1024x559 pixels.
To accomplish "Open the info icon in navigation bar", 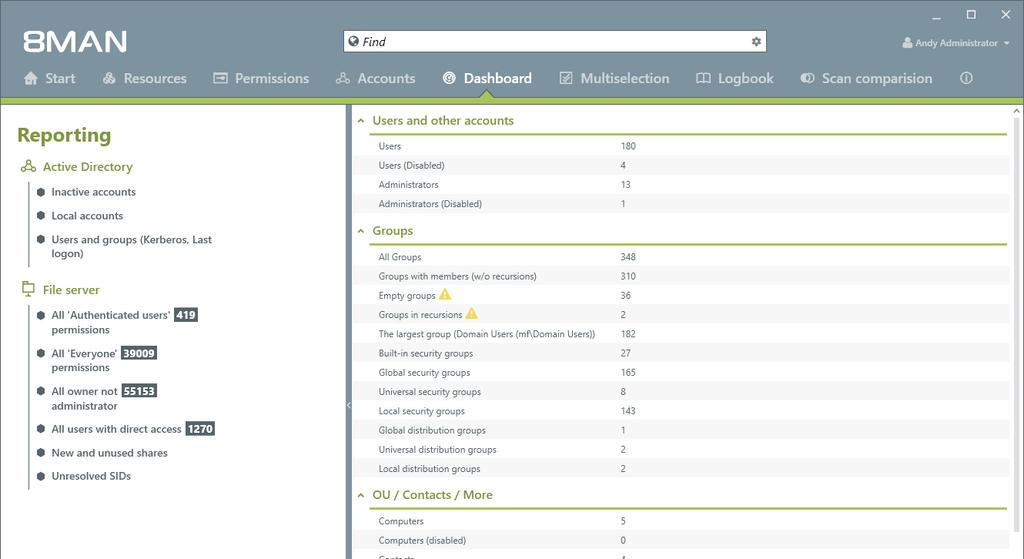I will pos(967,78).
